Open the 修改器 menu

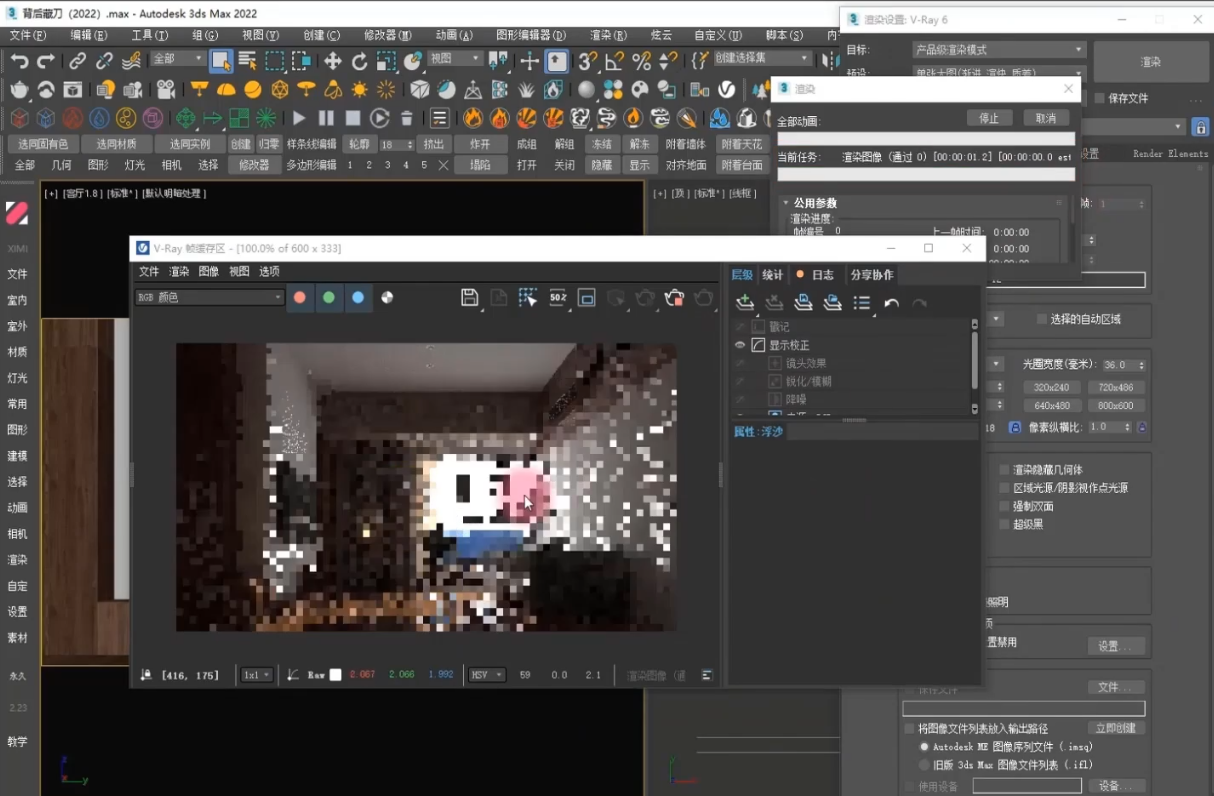coord(387,35)
